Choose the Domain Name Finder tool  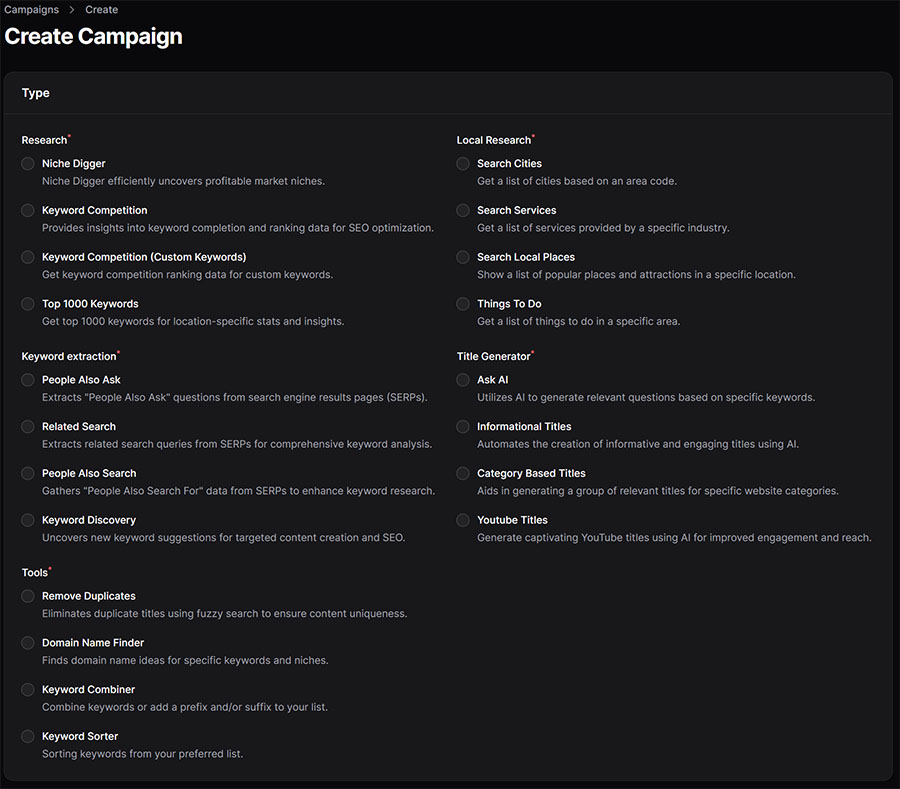(27, 643)
